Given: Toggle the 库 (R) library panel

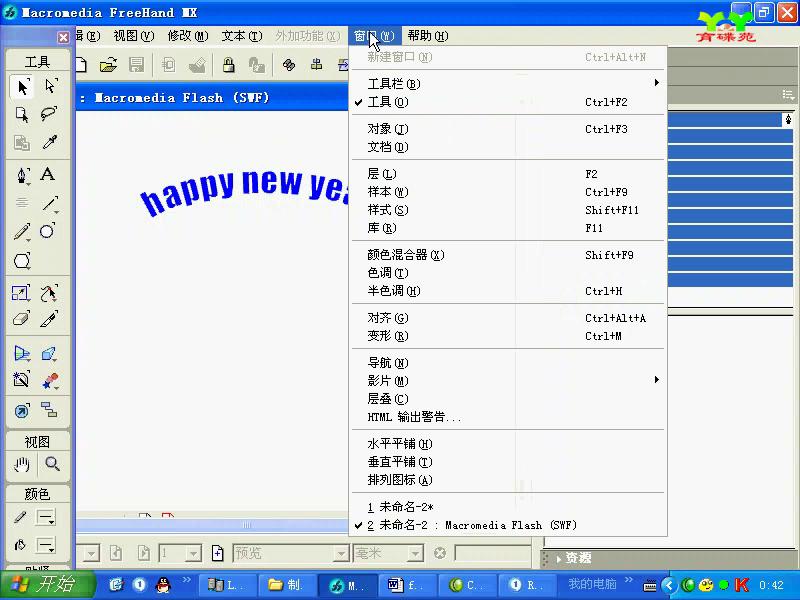Looking at the screenshot, I should point(508,228).
